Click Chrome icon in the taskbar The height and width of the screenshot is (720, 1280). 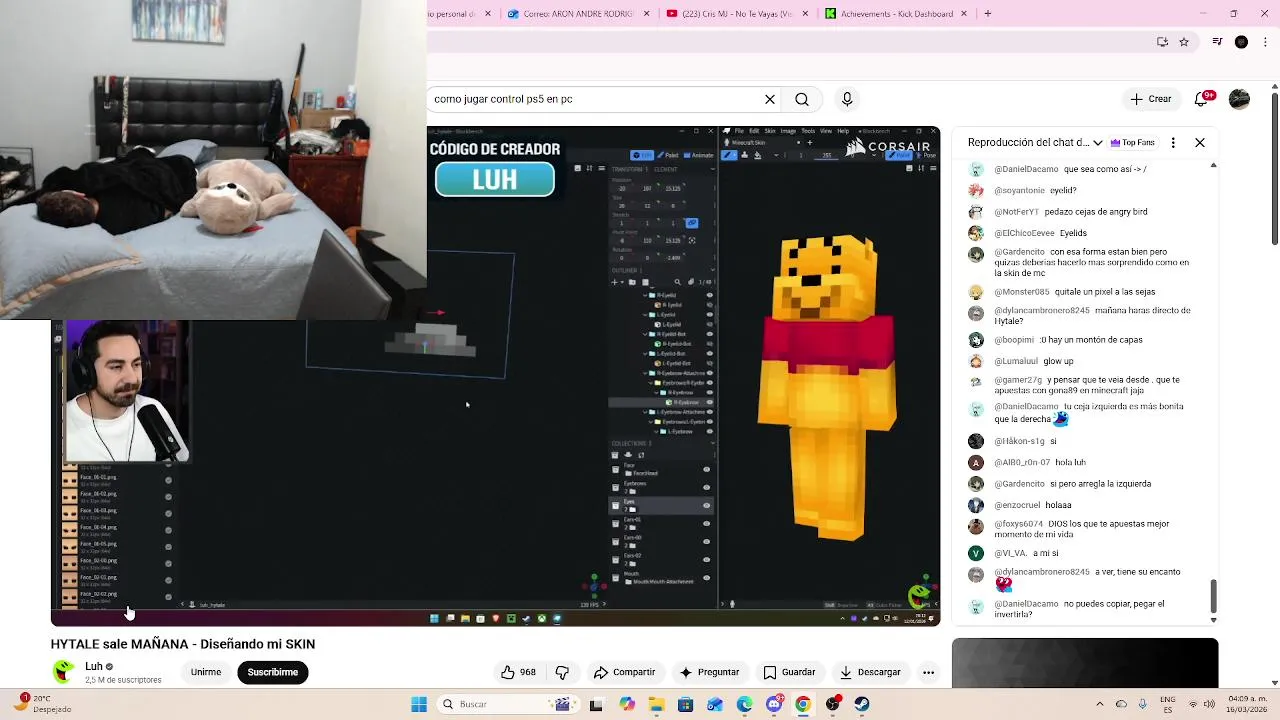pyautogui.click(x=803, y=704)
